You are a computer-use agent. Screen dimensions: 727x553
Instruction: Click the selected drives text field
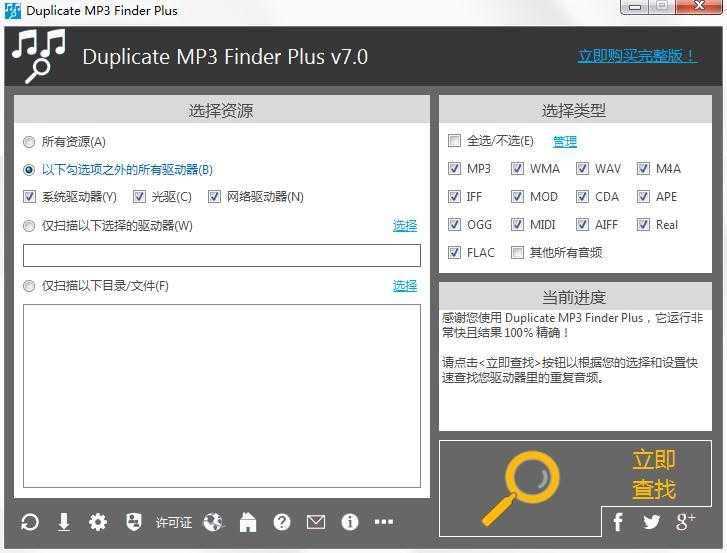click(222, 255)
